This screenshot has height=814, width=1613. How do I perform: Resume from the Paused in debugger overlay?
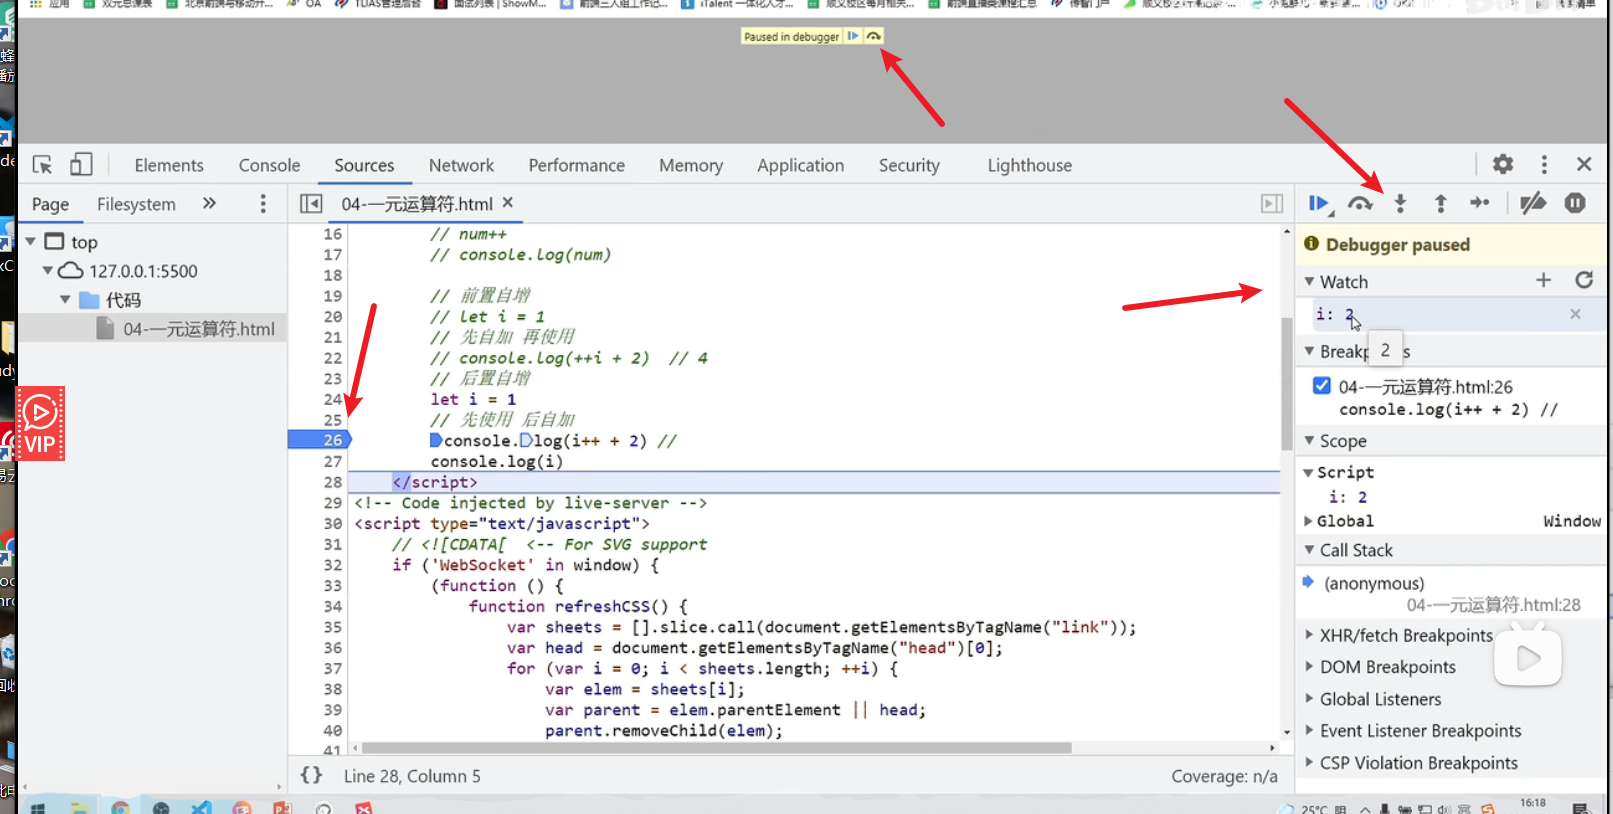tap(853, 36)
